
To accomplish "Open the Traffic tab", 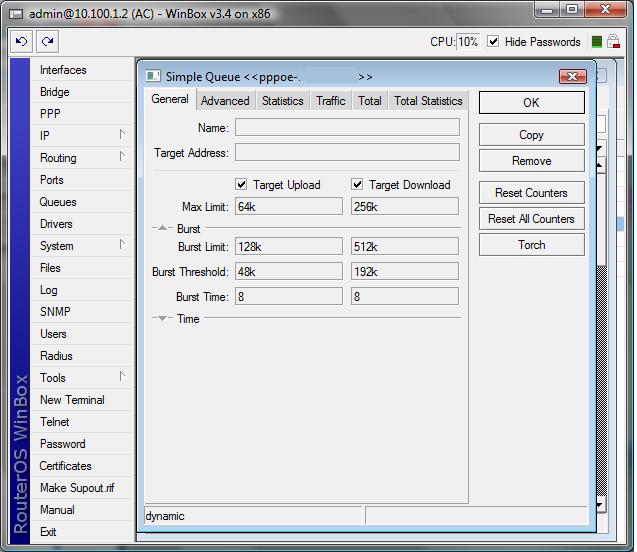I will pyautogui.click(x=331, y=101).
